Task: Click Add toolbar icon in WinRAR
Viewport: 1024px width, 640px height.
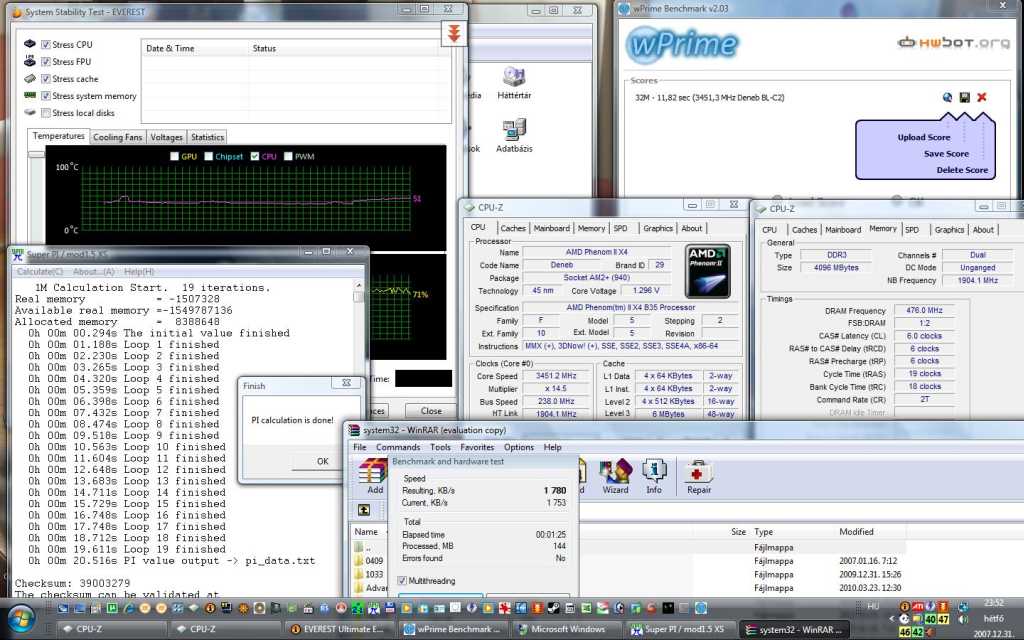Action: point(374,477)
